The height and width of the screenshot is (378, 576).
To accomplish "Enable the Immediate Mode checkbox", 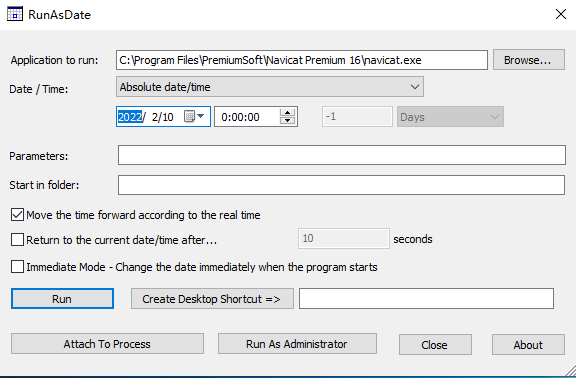I will pyautogui.click(x=17, y=267).
